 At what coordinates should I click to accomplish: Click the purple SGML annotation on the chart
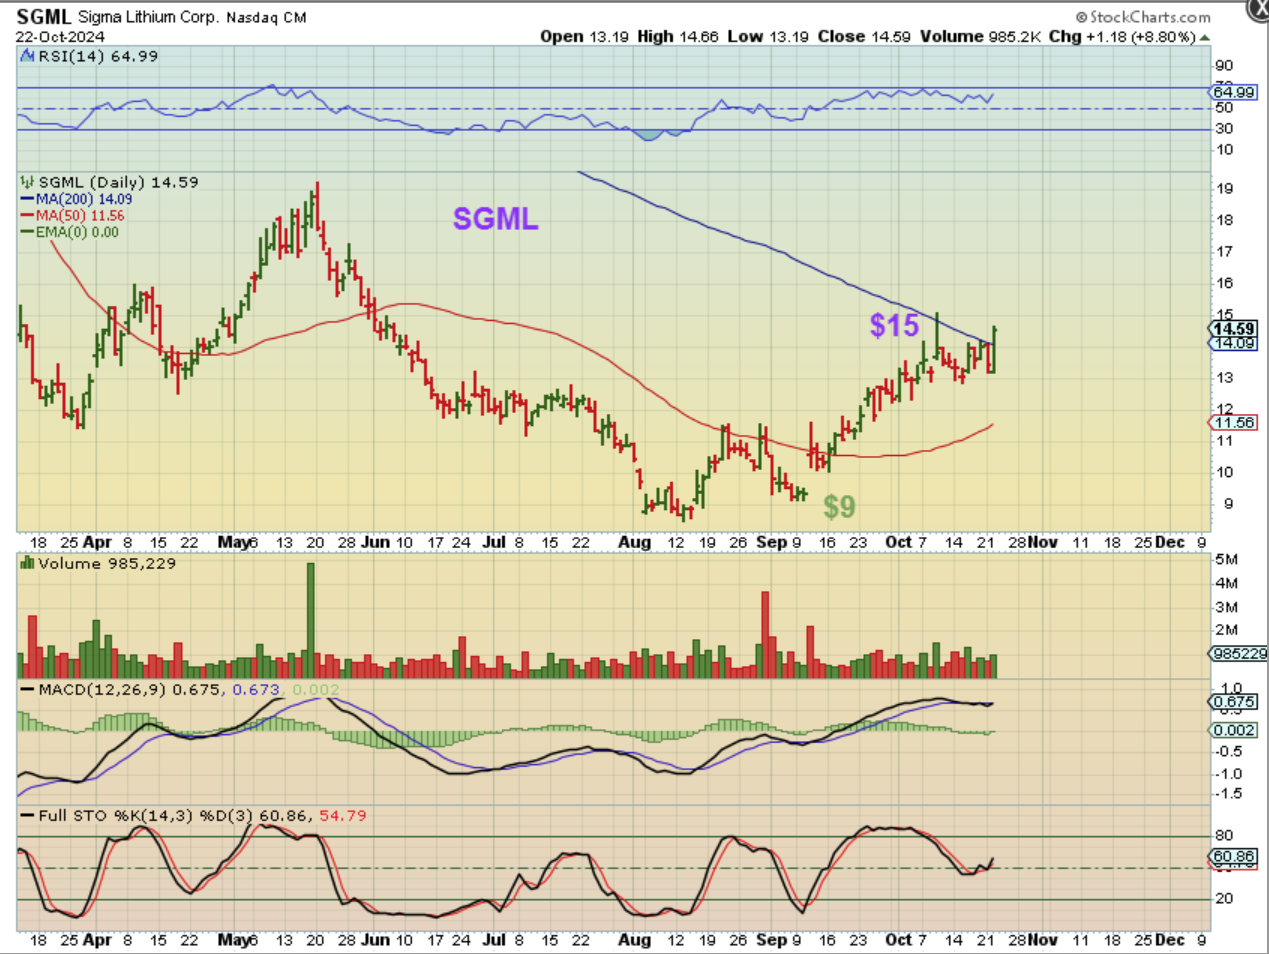(495, 219)
